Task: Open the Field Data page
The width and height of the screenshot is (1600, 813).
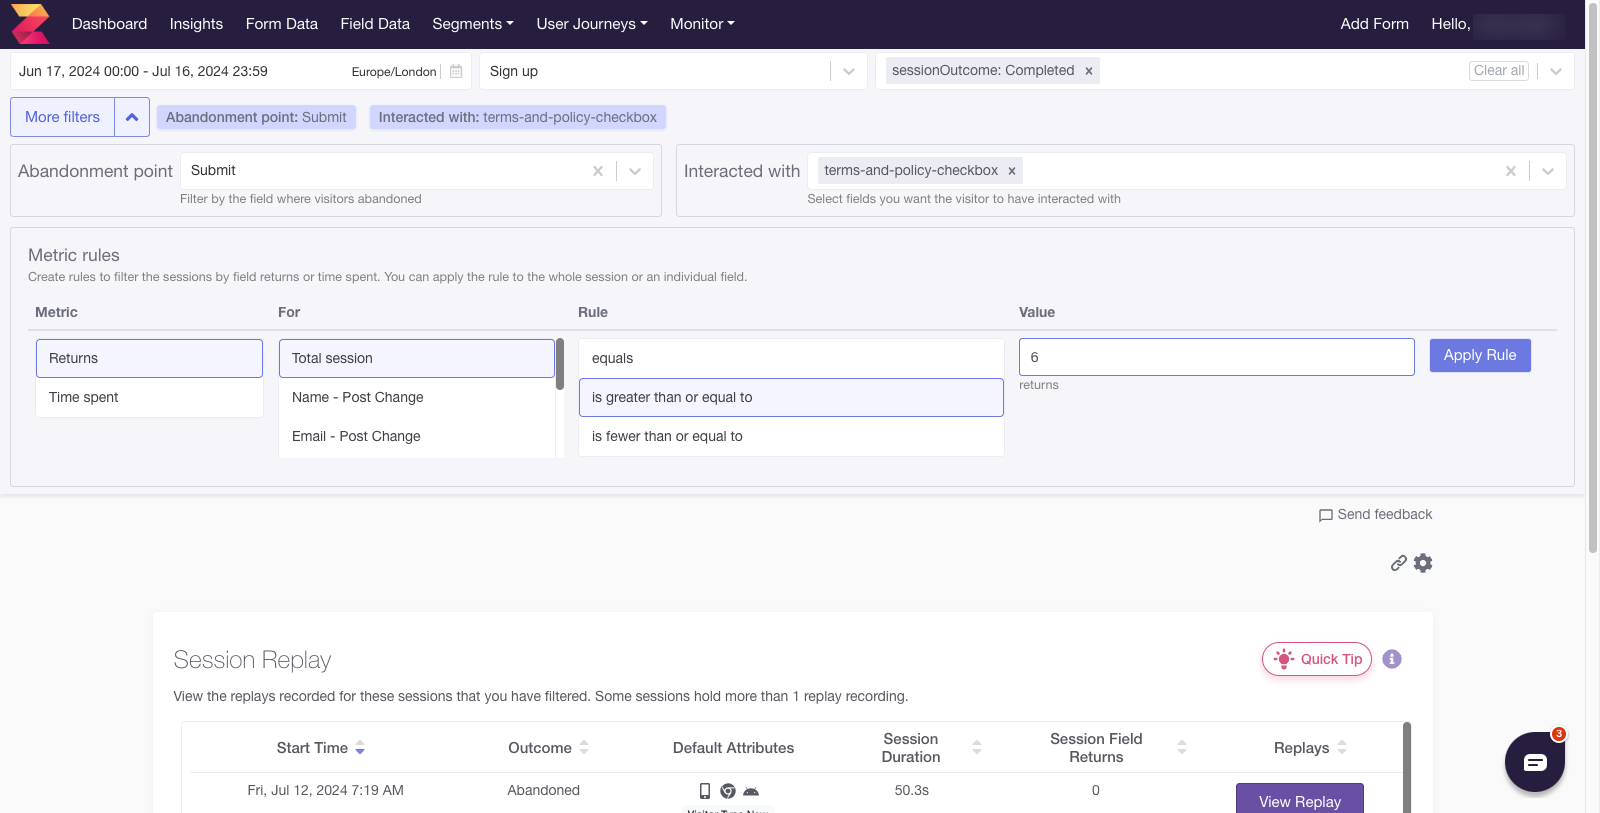Action: tap(375, 24)
